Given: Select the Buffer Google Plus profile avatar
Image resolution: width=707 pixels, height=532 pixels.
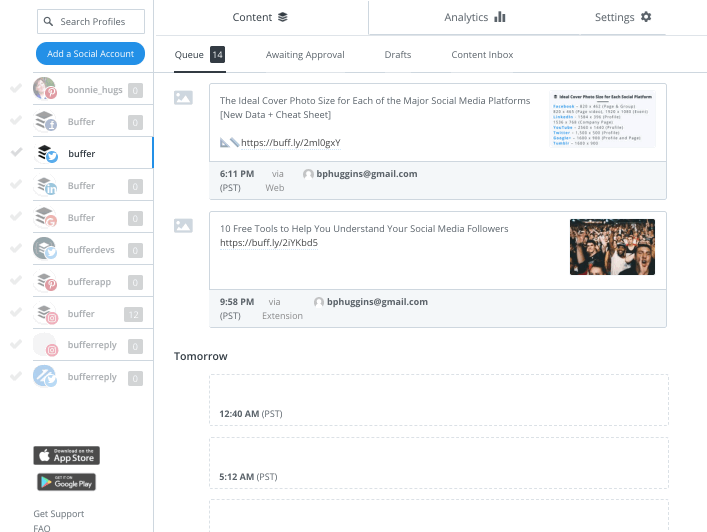Looking at the screenshot, I should pos(45,217).
